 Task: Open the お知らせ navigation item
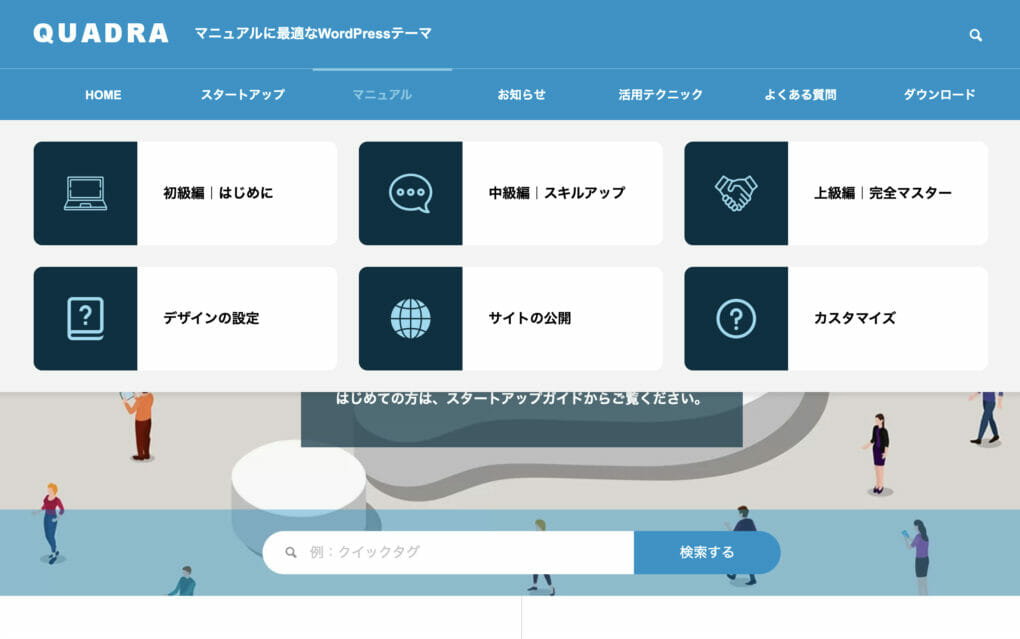click(x=521, y=94)
